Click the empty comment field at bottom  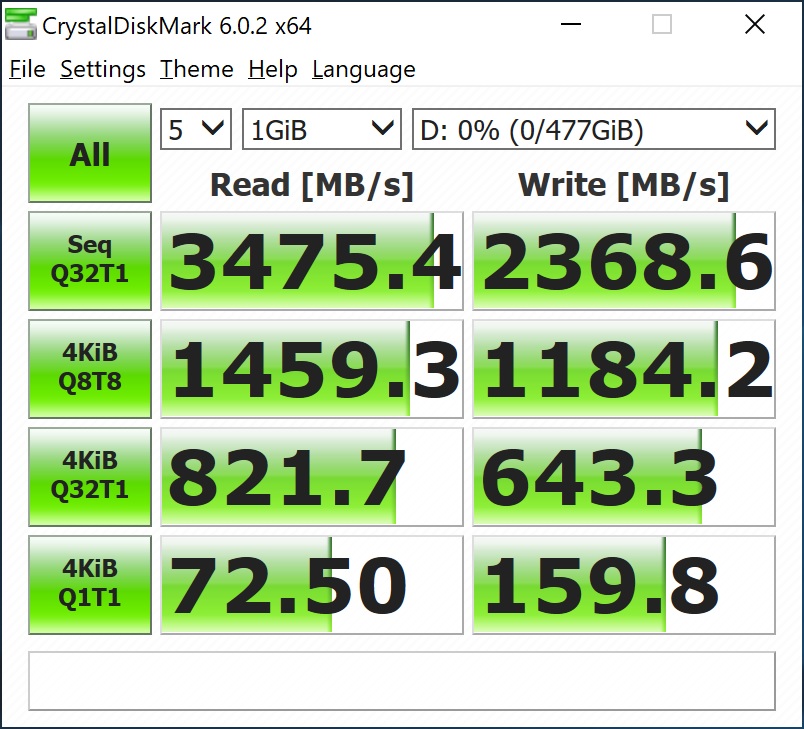(x=402, y=681)
